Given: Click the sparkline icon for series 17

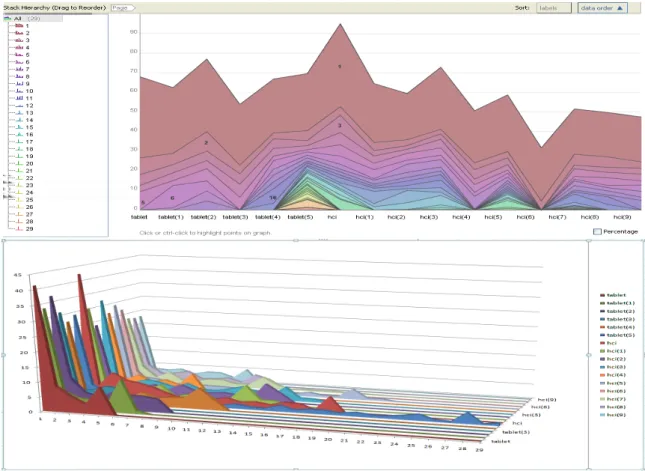Looking at the screenshot, I should point(19,142).
